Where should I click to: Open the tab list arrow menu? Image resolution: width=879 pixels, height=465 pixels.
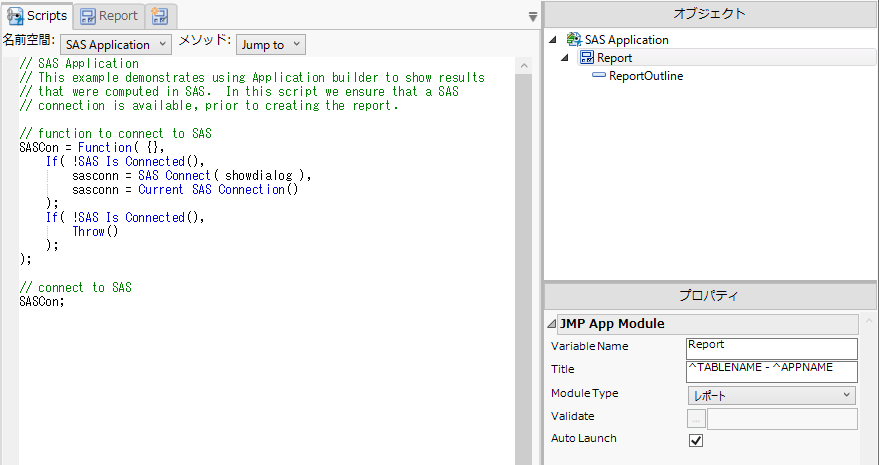pyautogui.click(x=533, y=16)
